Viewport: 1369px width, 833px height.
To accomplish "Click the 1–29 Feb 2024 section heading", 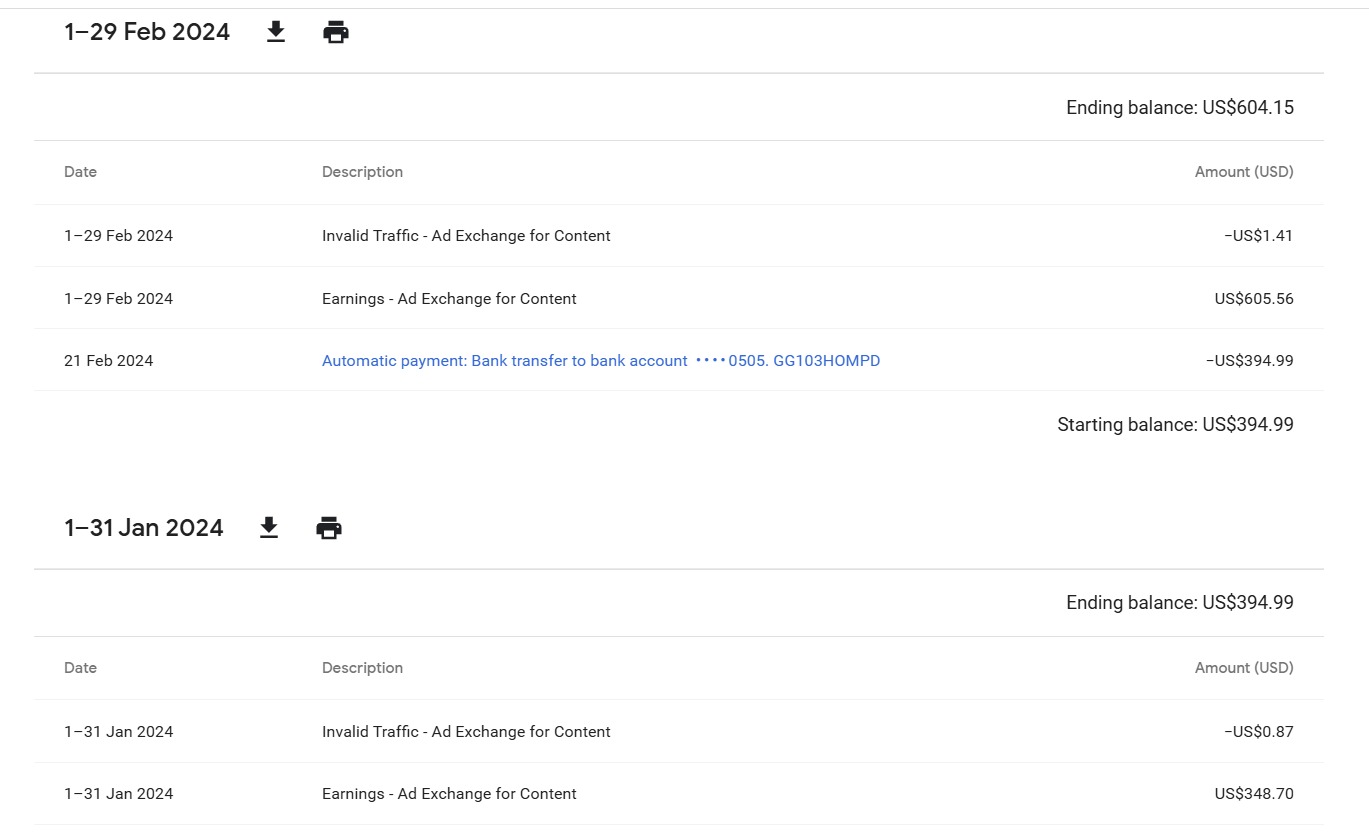I will coord(147,32).
